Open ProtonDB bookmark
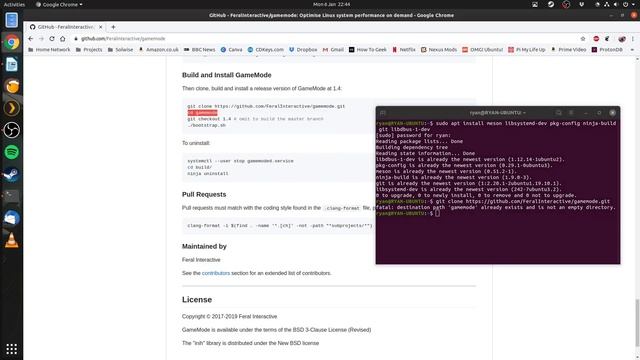This screenshot has width=640, height=360. pos(607,49)
